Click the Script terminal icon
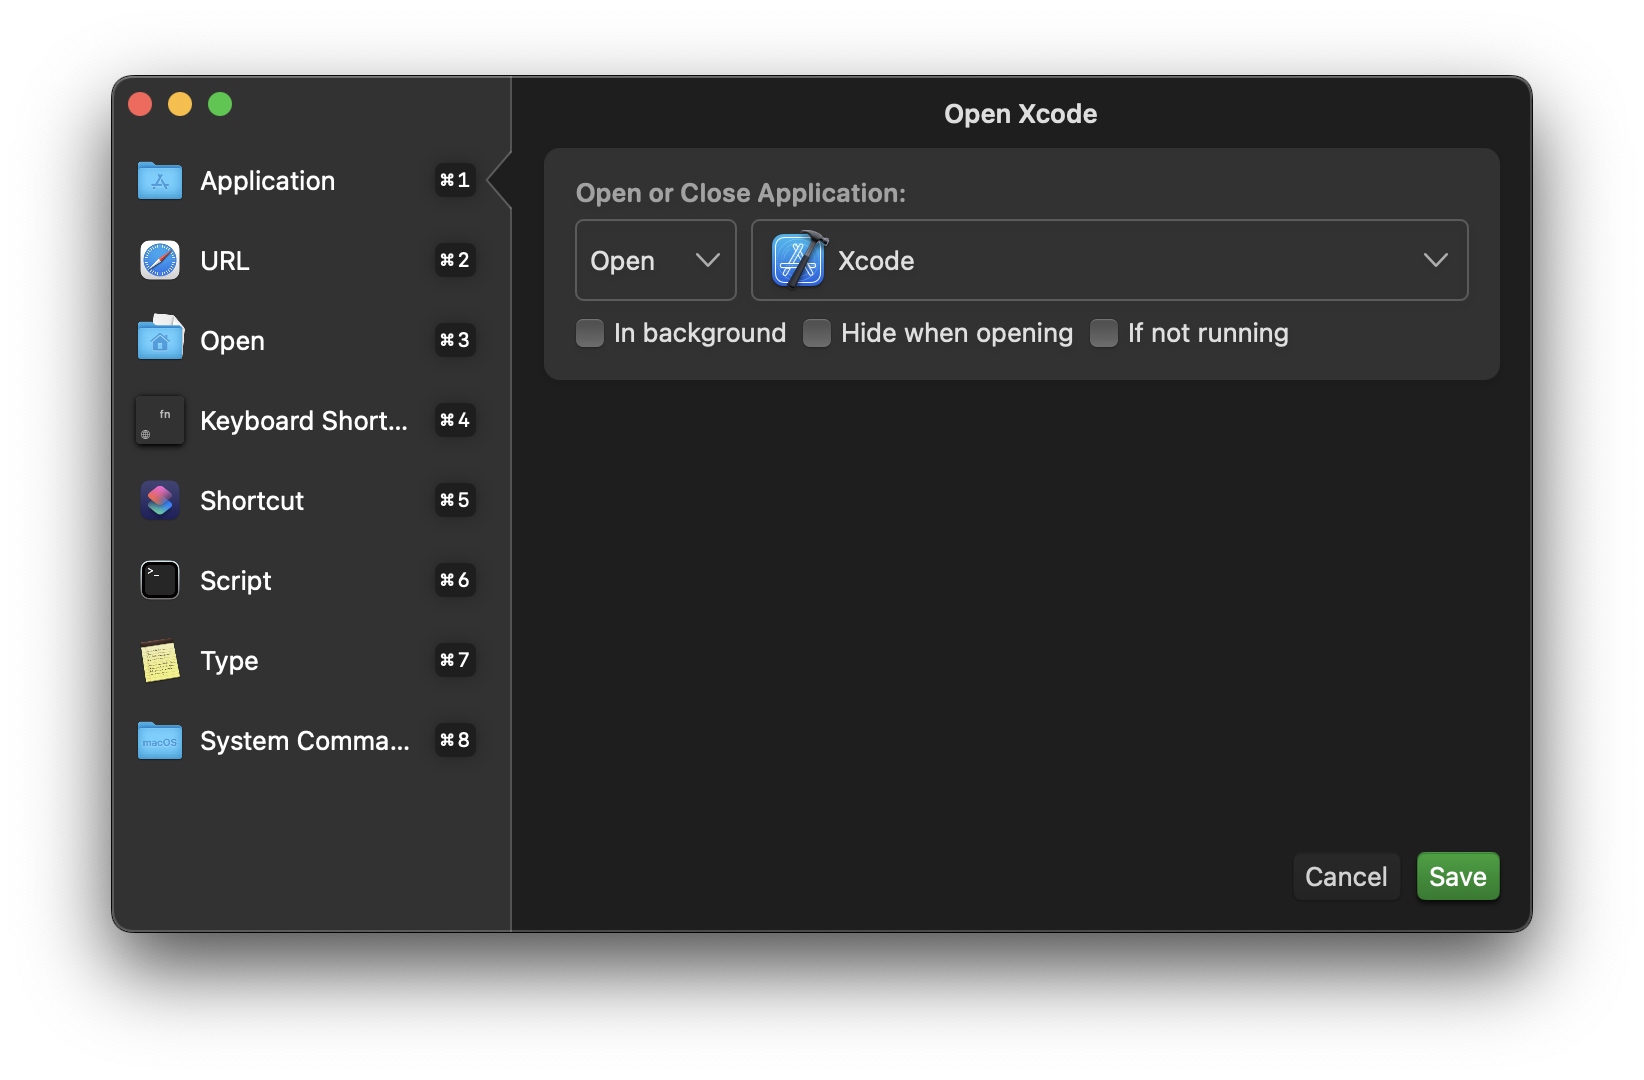The height and width of the screenshot is (1080, 1644). [x=160, y=580]
